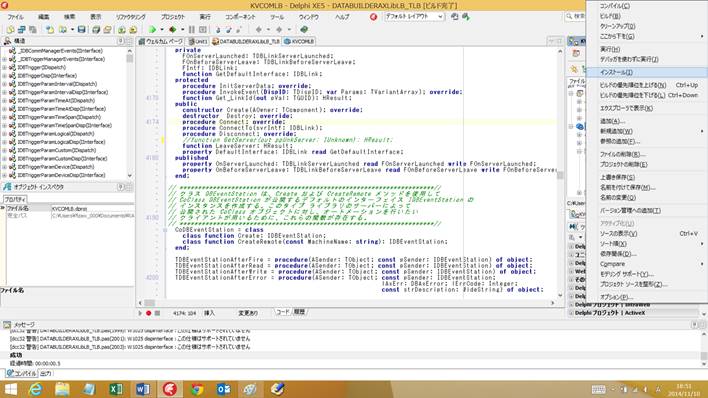Open the Run button dropdown arrow
This screenshot has height=398, width=708.
(162, 29)
